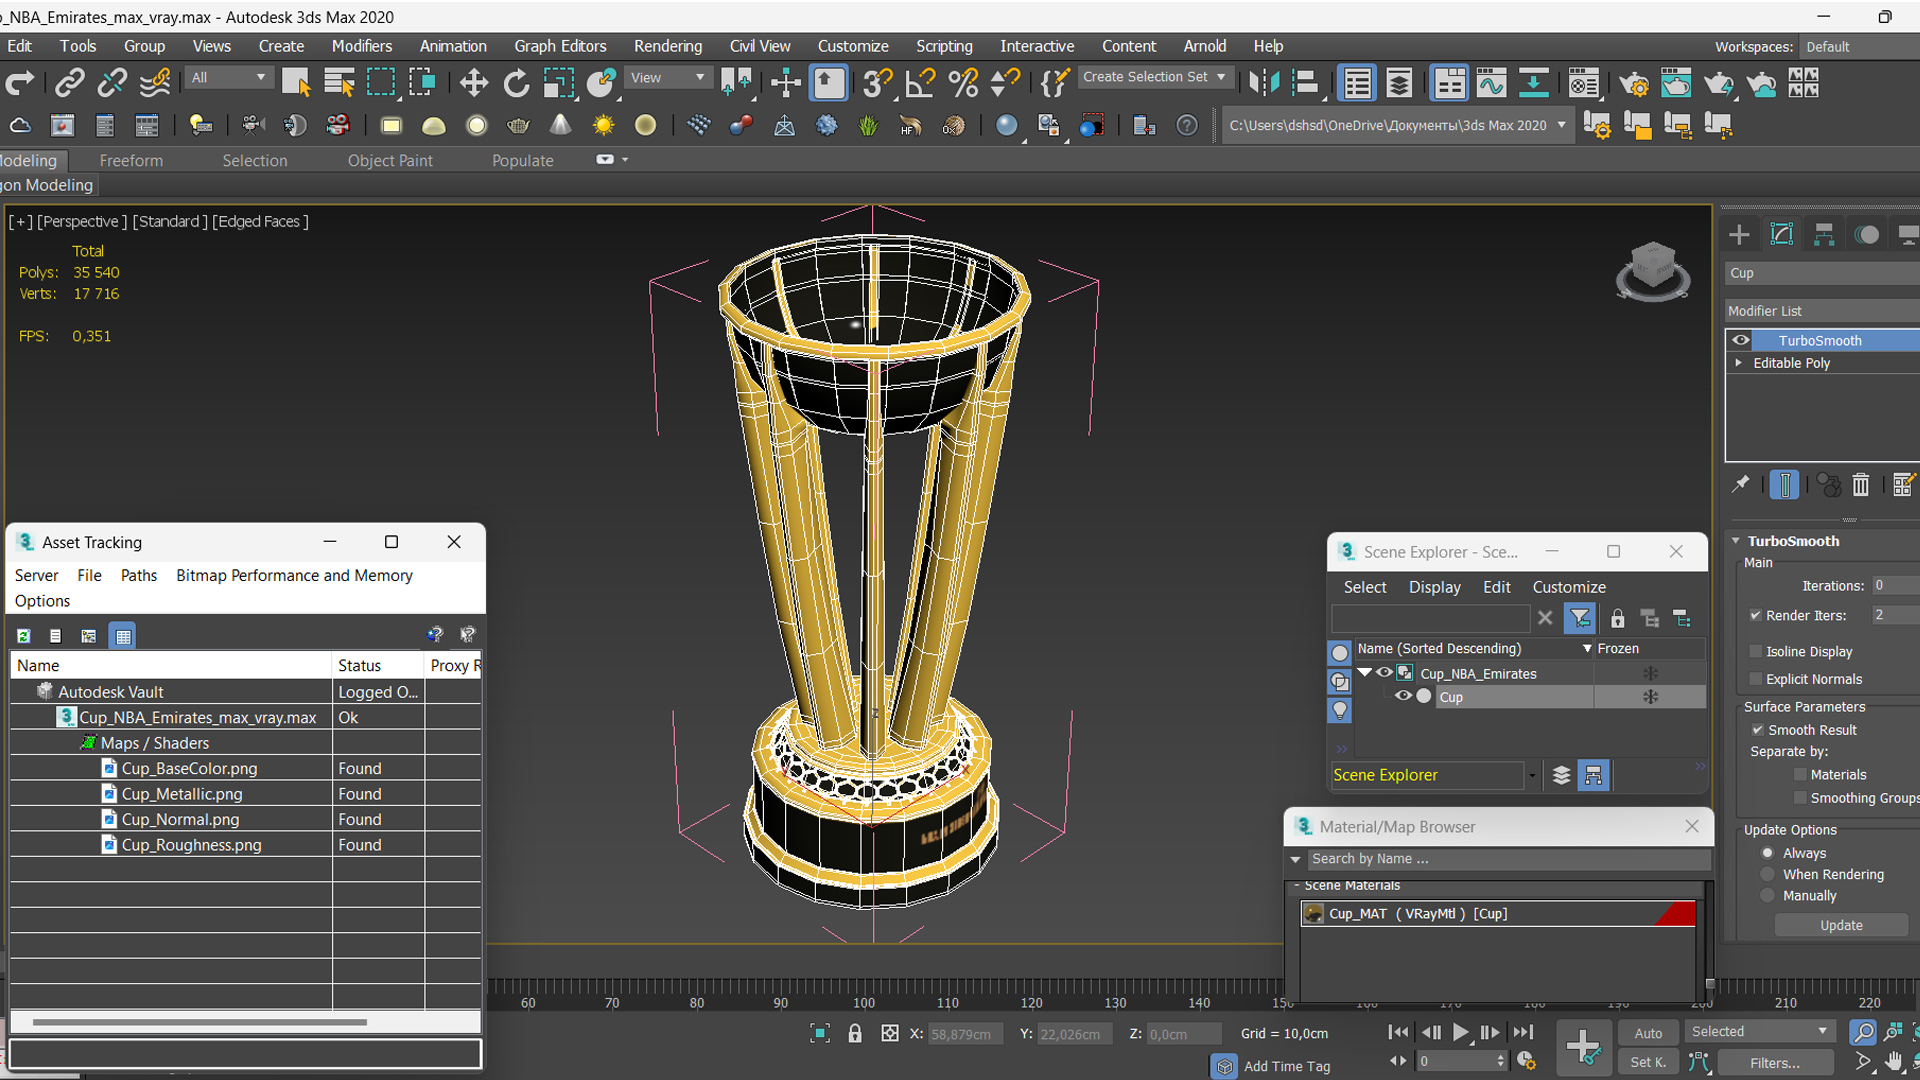Open the Create command panel tab
This screenshot has height=1080, width=1920.
point(1739,235)
